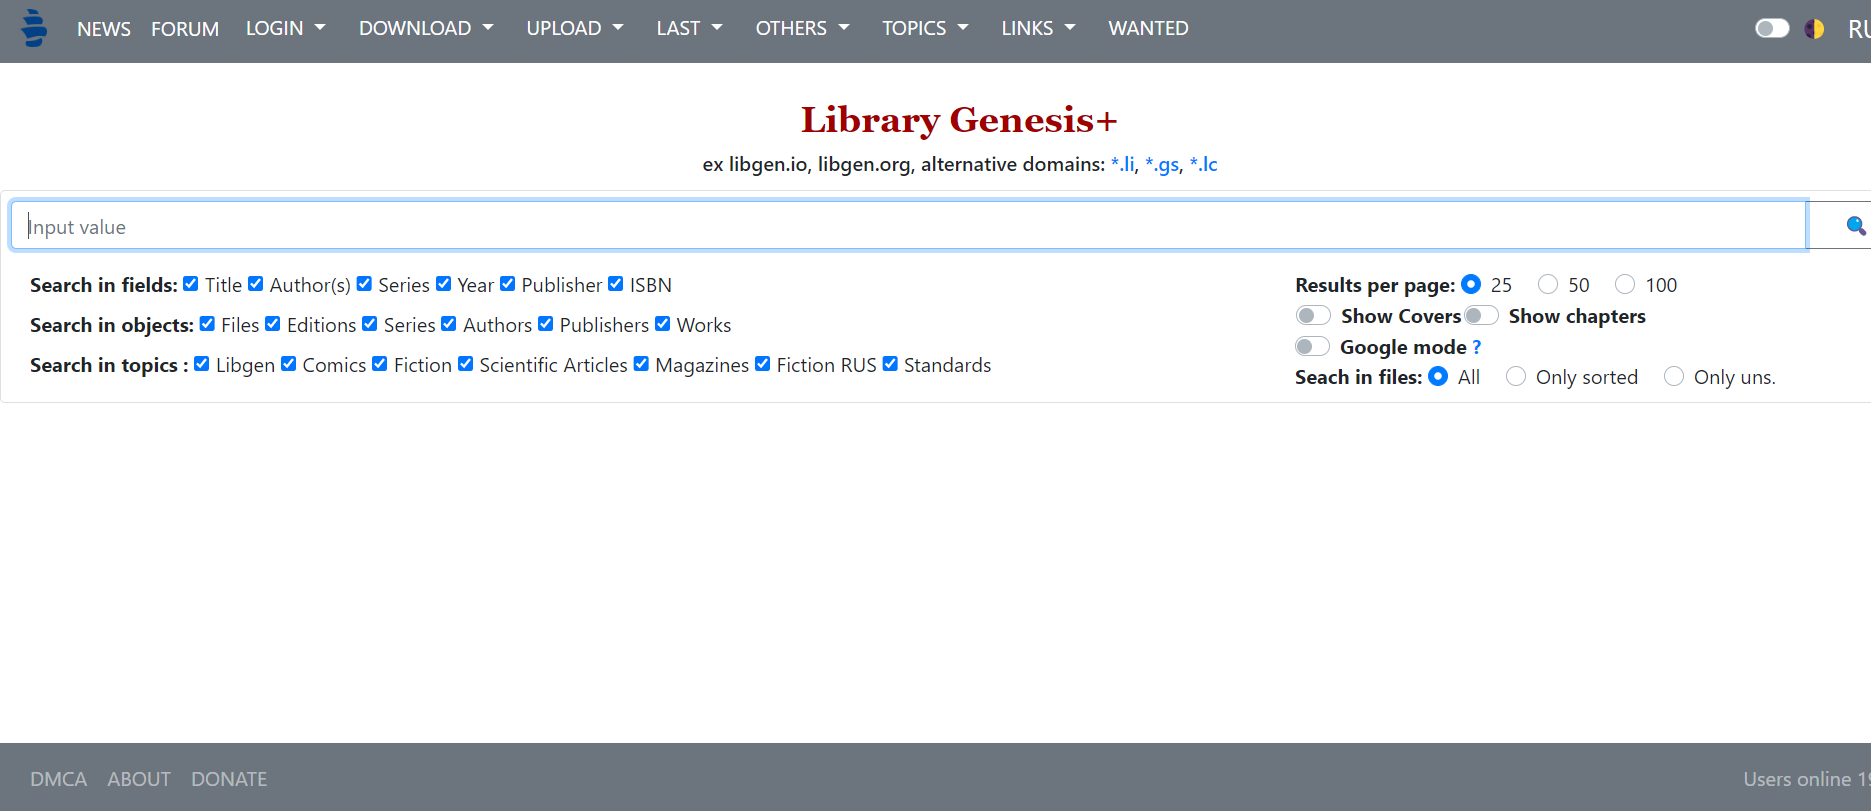Uncheck the Scientific Articles topic checkbox
Image resolution: width=1871 pixels, height=811 pixels.
point(466,364)
